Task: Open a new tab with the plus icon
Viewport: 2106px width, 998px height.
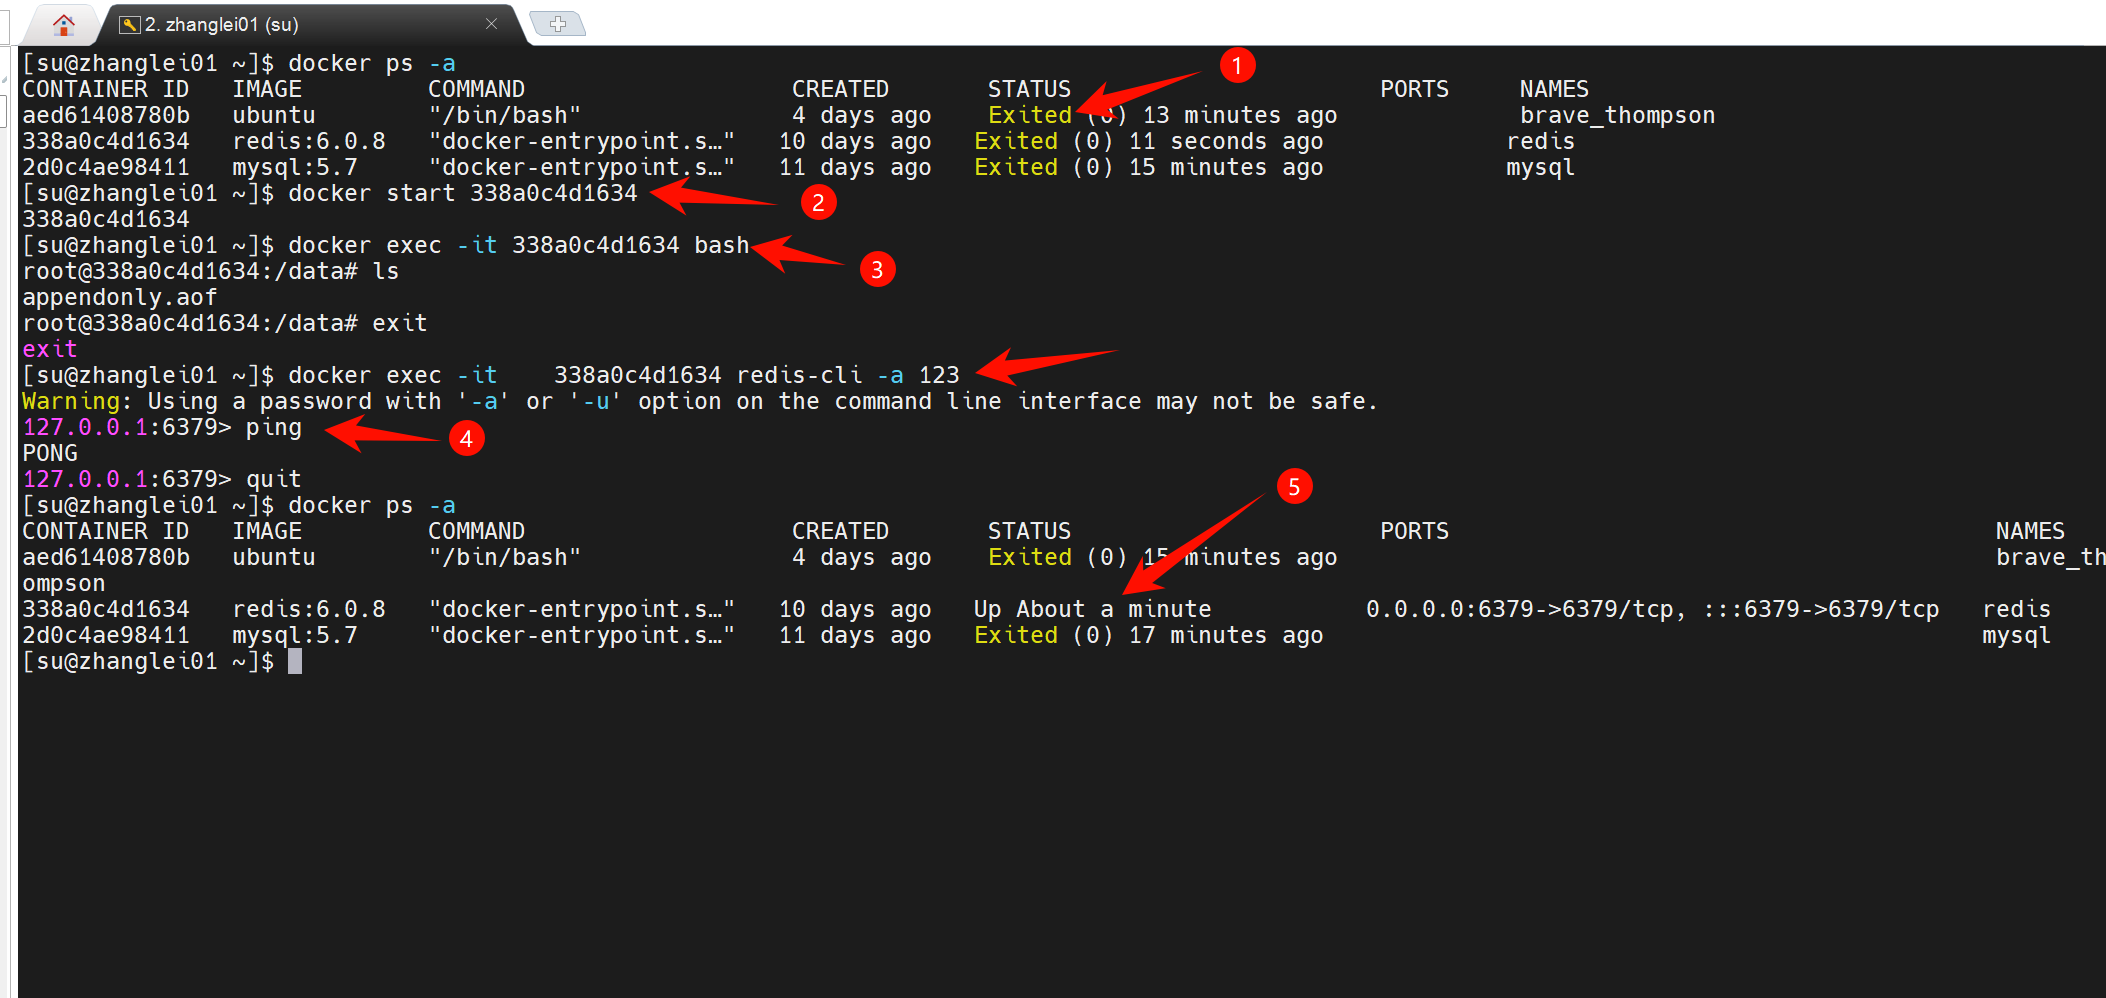Action: pos(558,22)
